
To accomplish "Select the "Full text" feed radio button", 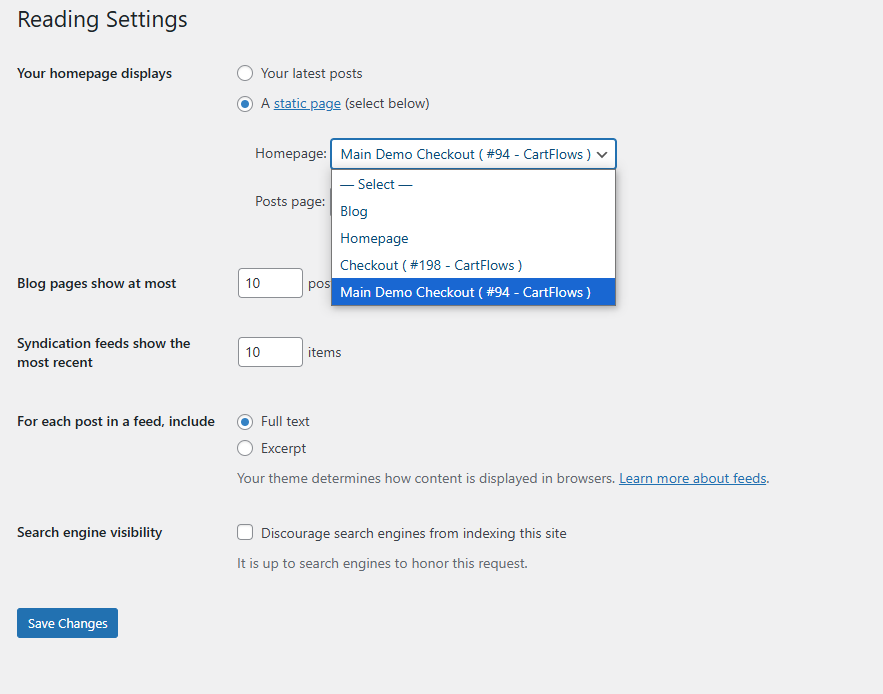I will click(245, 421).
